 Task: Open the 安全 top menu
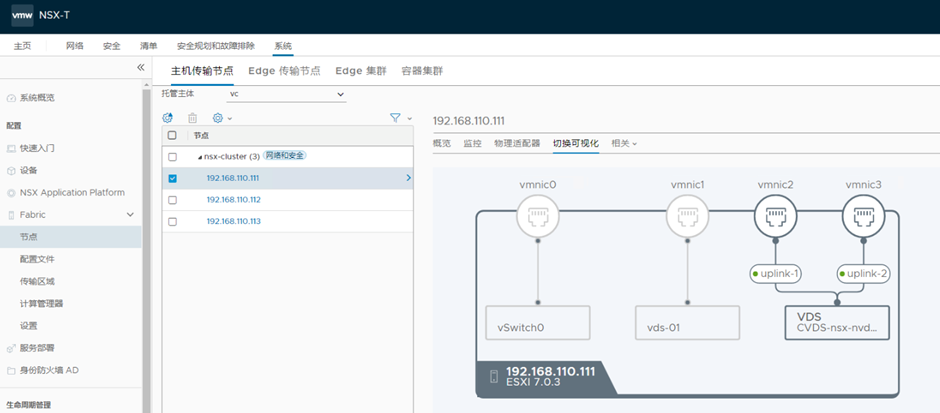(x=112, y=46)
